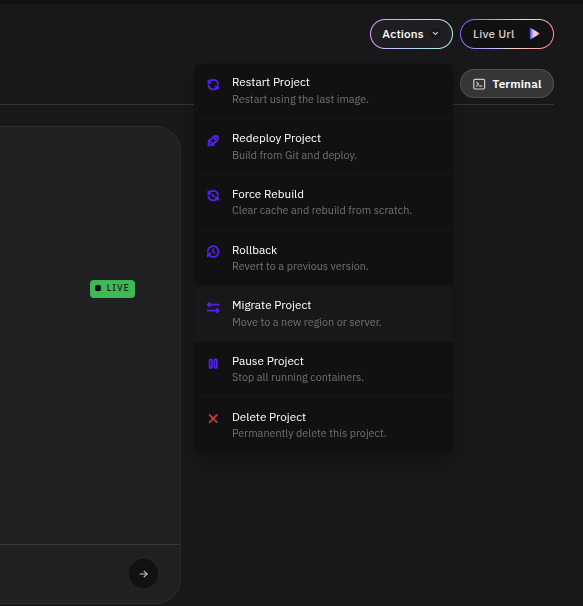Click the Migrate Project swap arrows icon
Screen dimensions: 583x606
tap(213, 307)
